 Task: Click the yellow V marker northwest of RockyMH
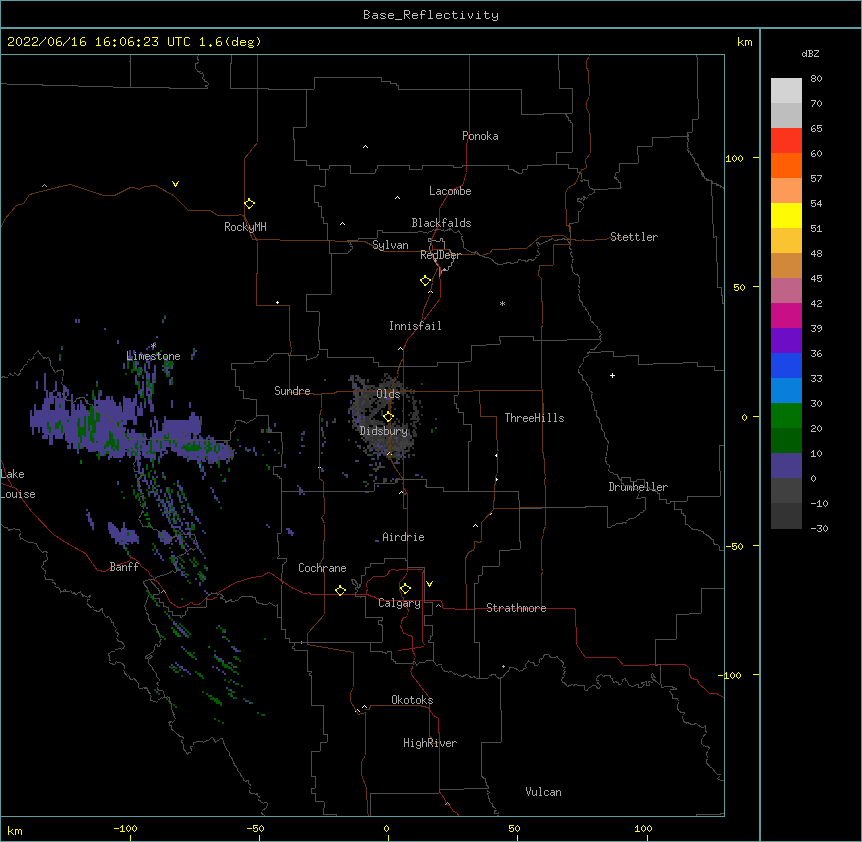(175, 184)
